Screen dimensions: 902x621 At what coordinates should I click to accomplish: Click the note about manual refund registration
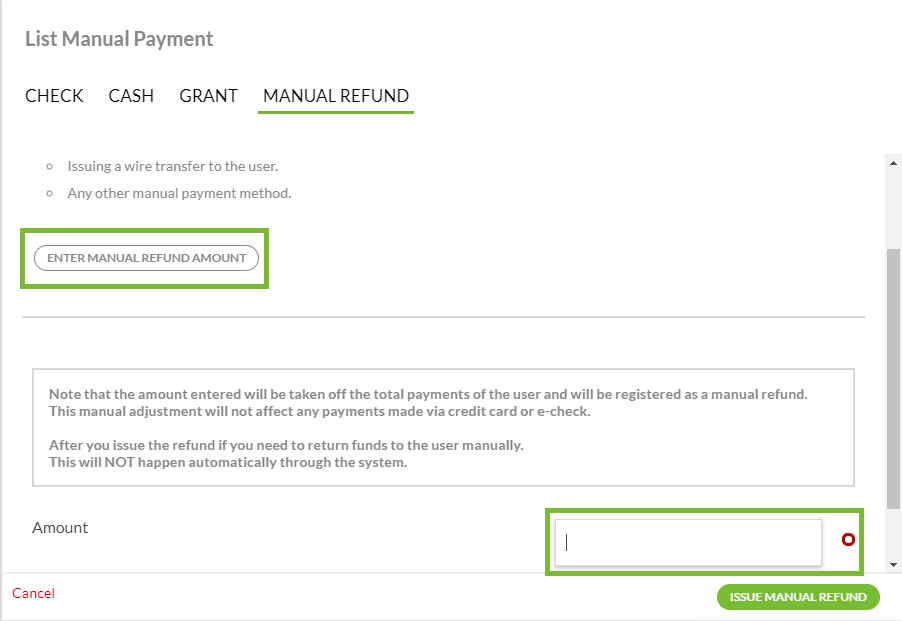click(428, 394)
